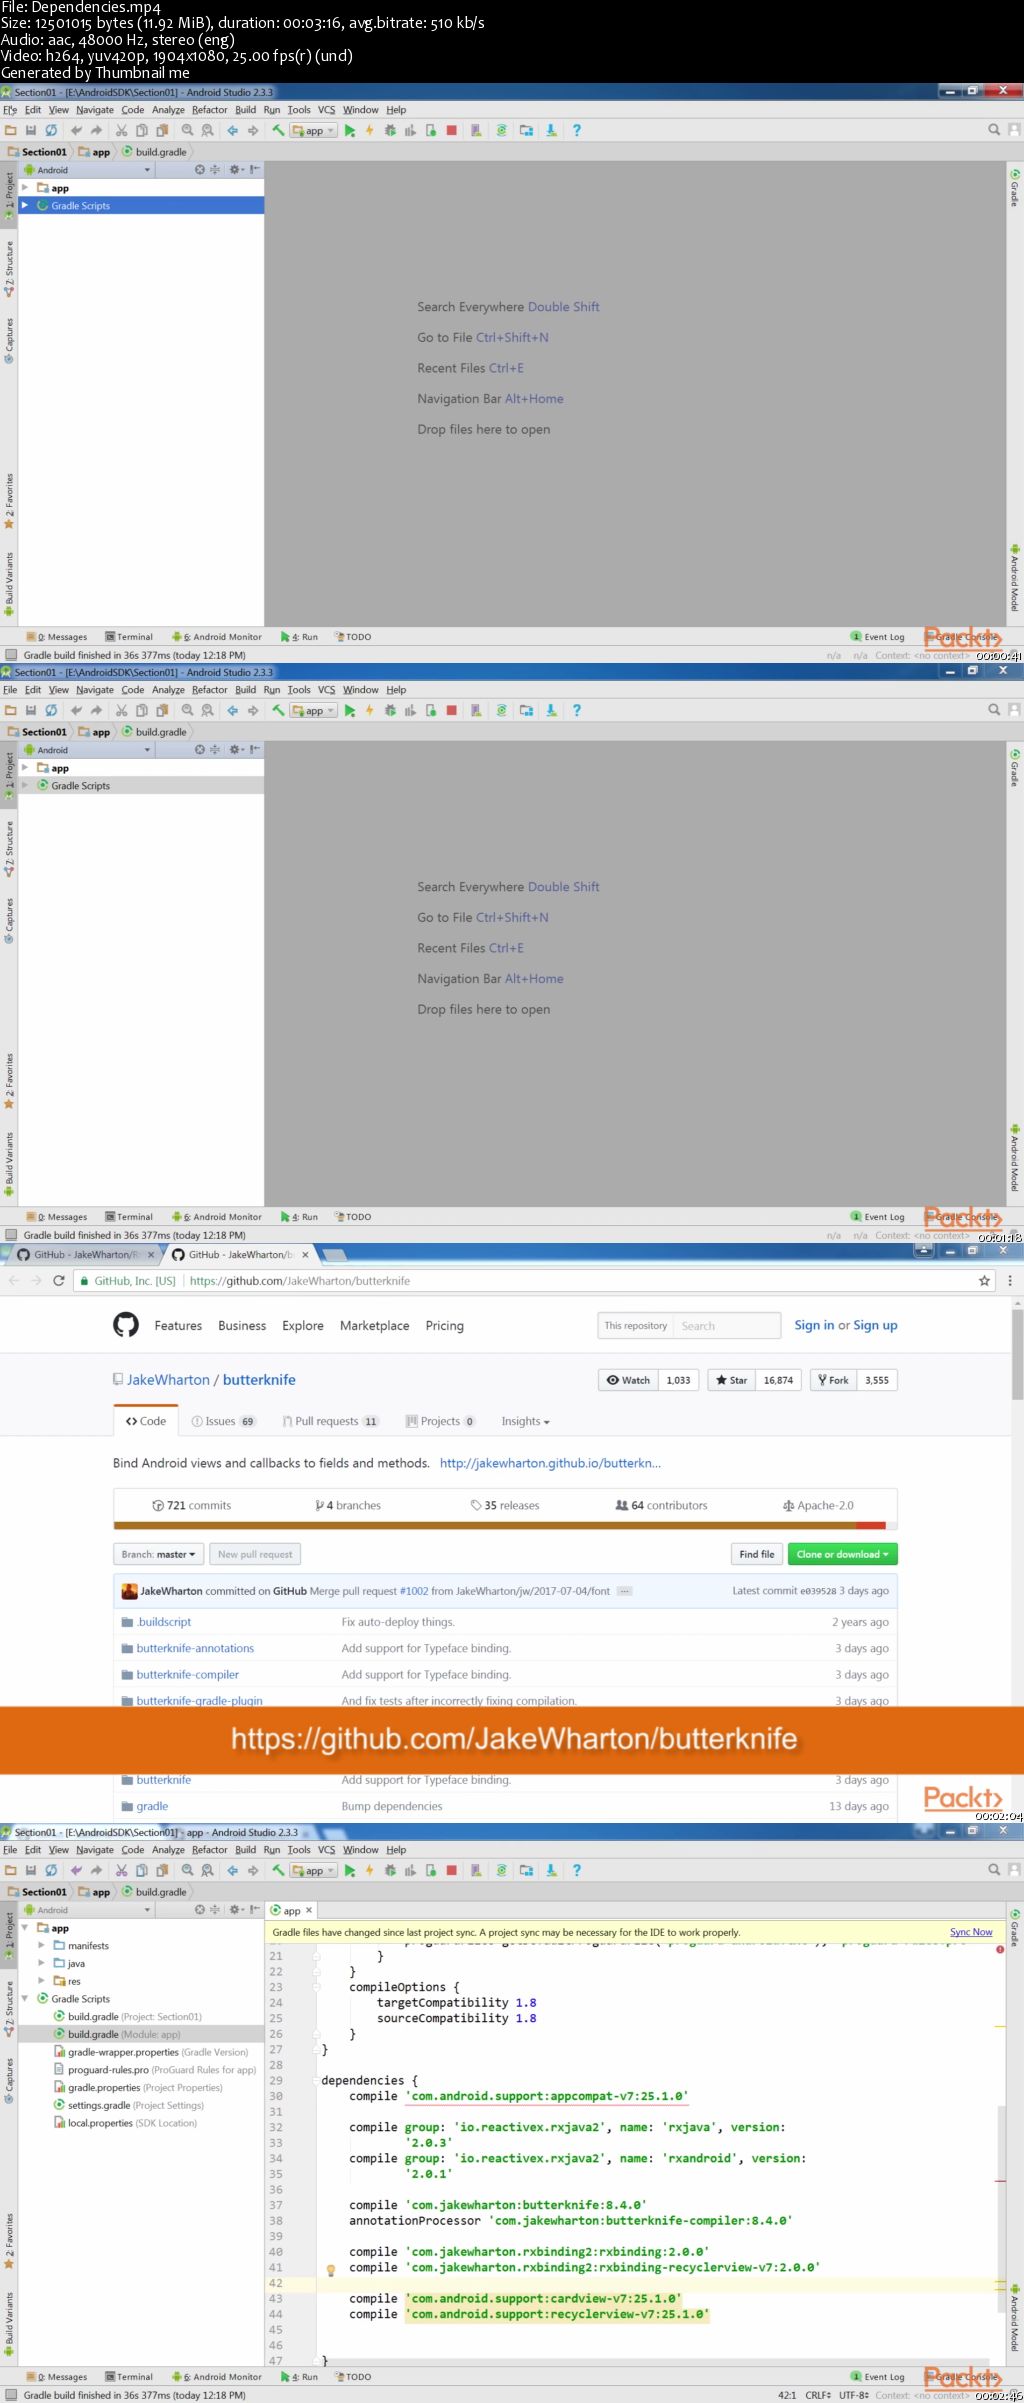1024x2403 pixels.
Task: Click the lightbulb intention icon at line 41
Action: (331, 2270)
